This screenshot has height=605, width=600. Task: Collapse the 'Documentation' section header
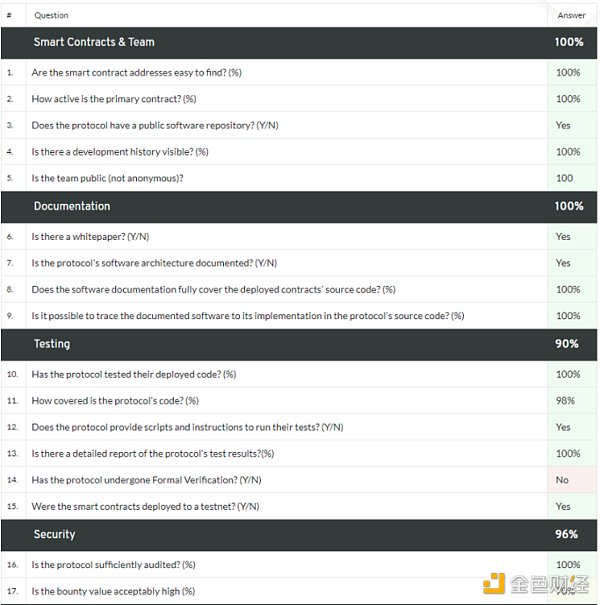tap(72, 206)
